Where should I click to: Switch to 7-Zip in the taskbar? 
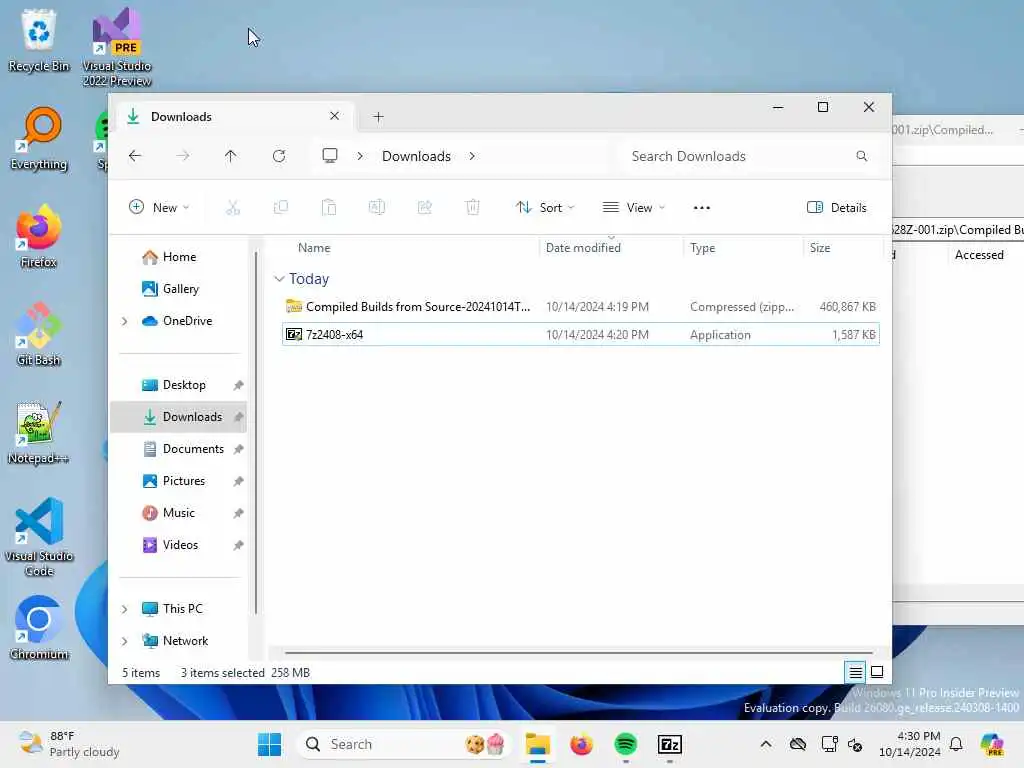coord(670,744)
